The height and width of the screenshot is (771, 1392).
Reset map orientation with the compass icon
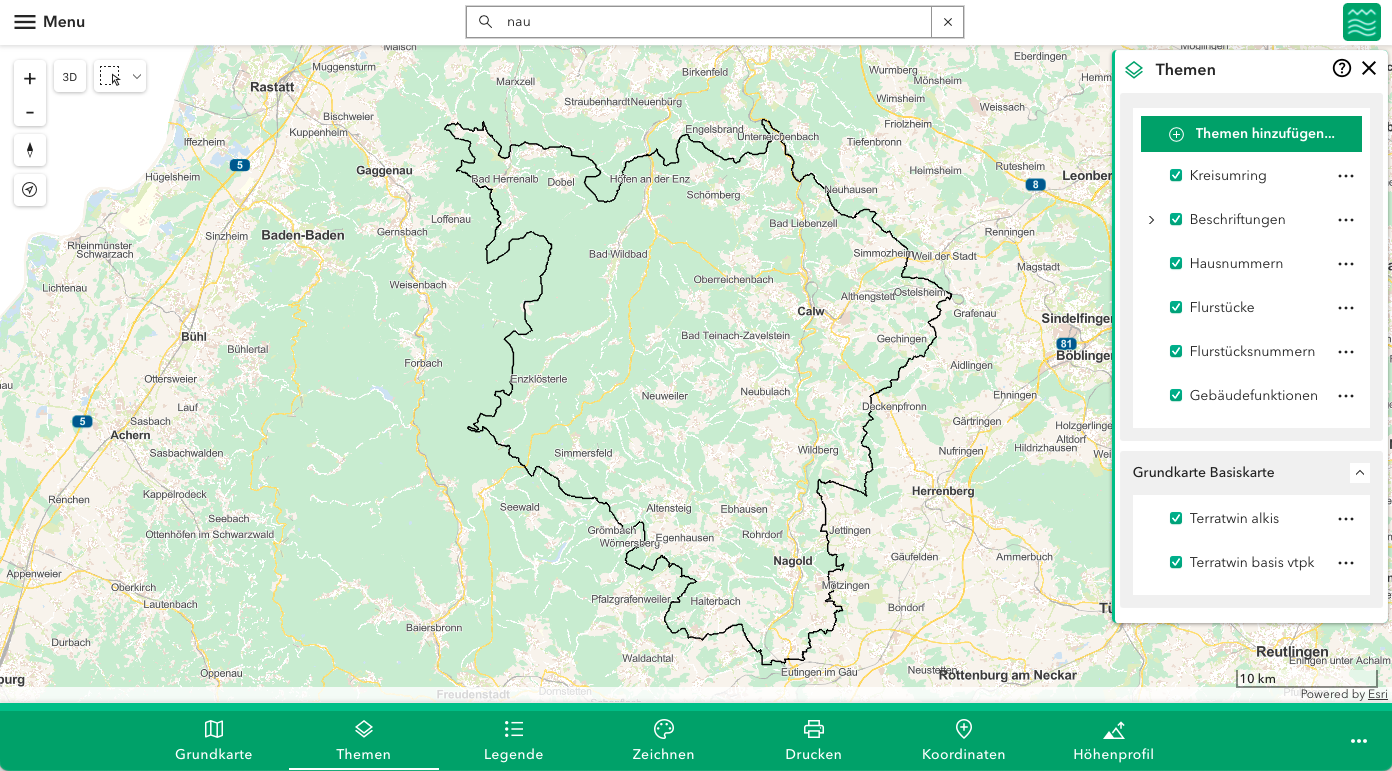click(29, 150)
